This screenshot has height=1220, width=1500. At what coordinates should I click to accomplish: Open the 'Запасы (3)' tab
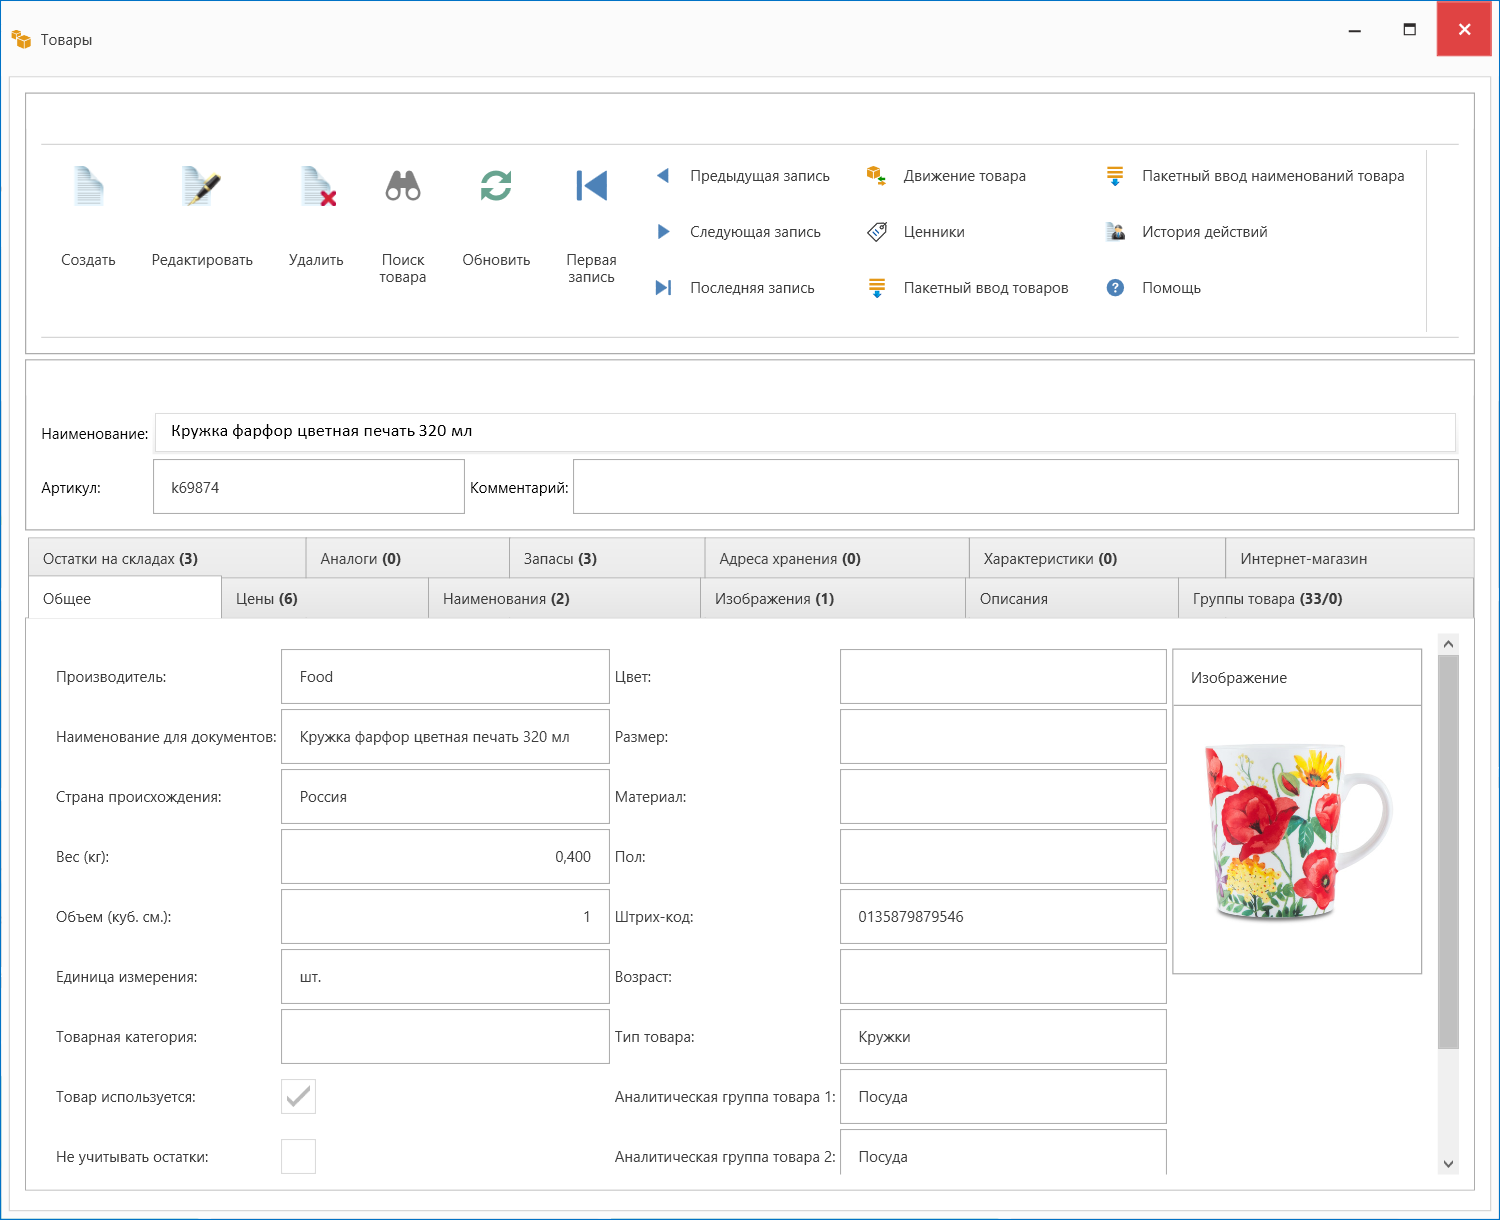607,558
